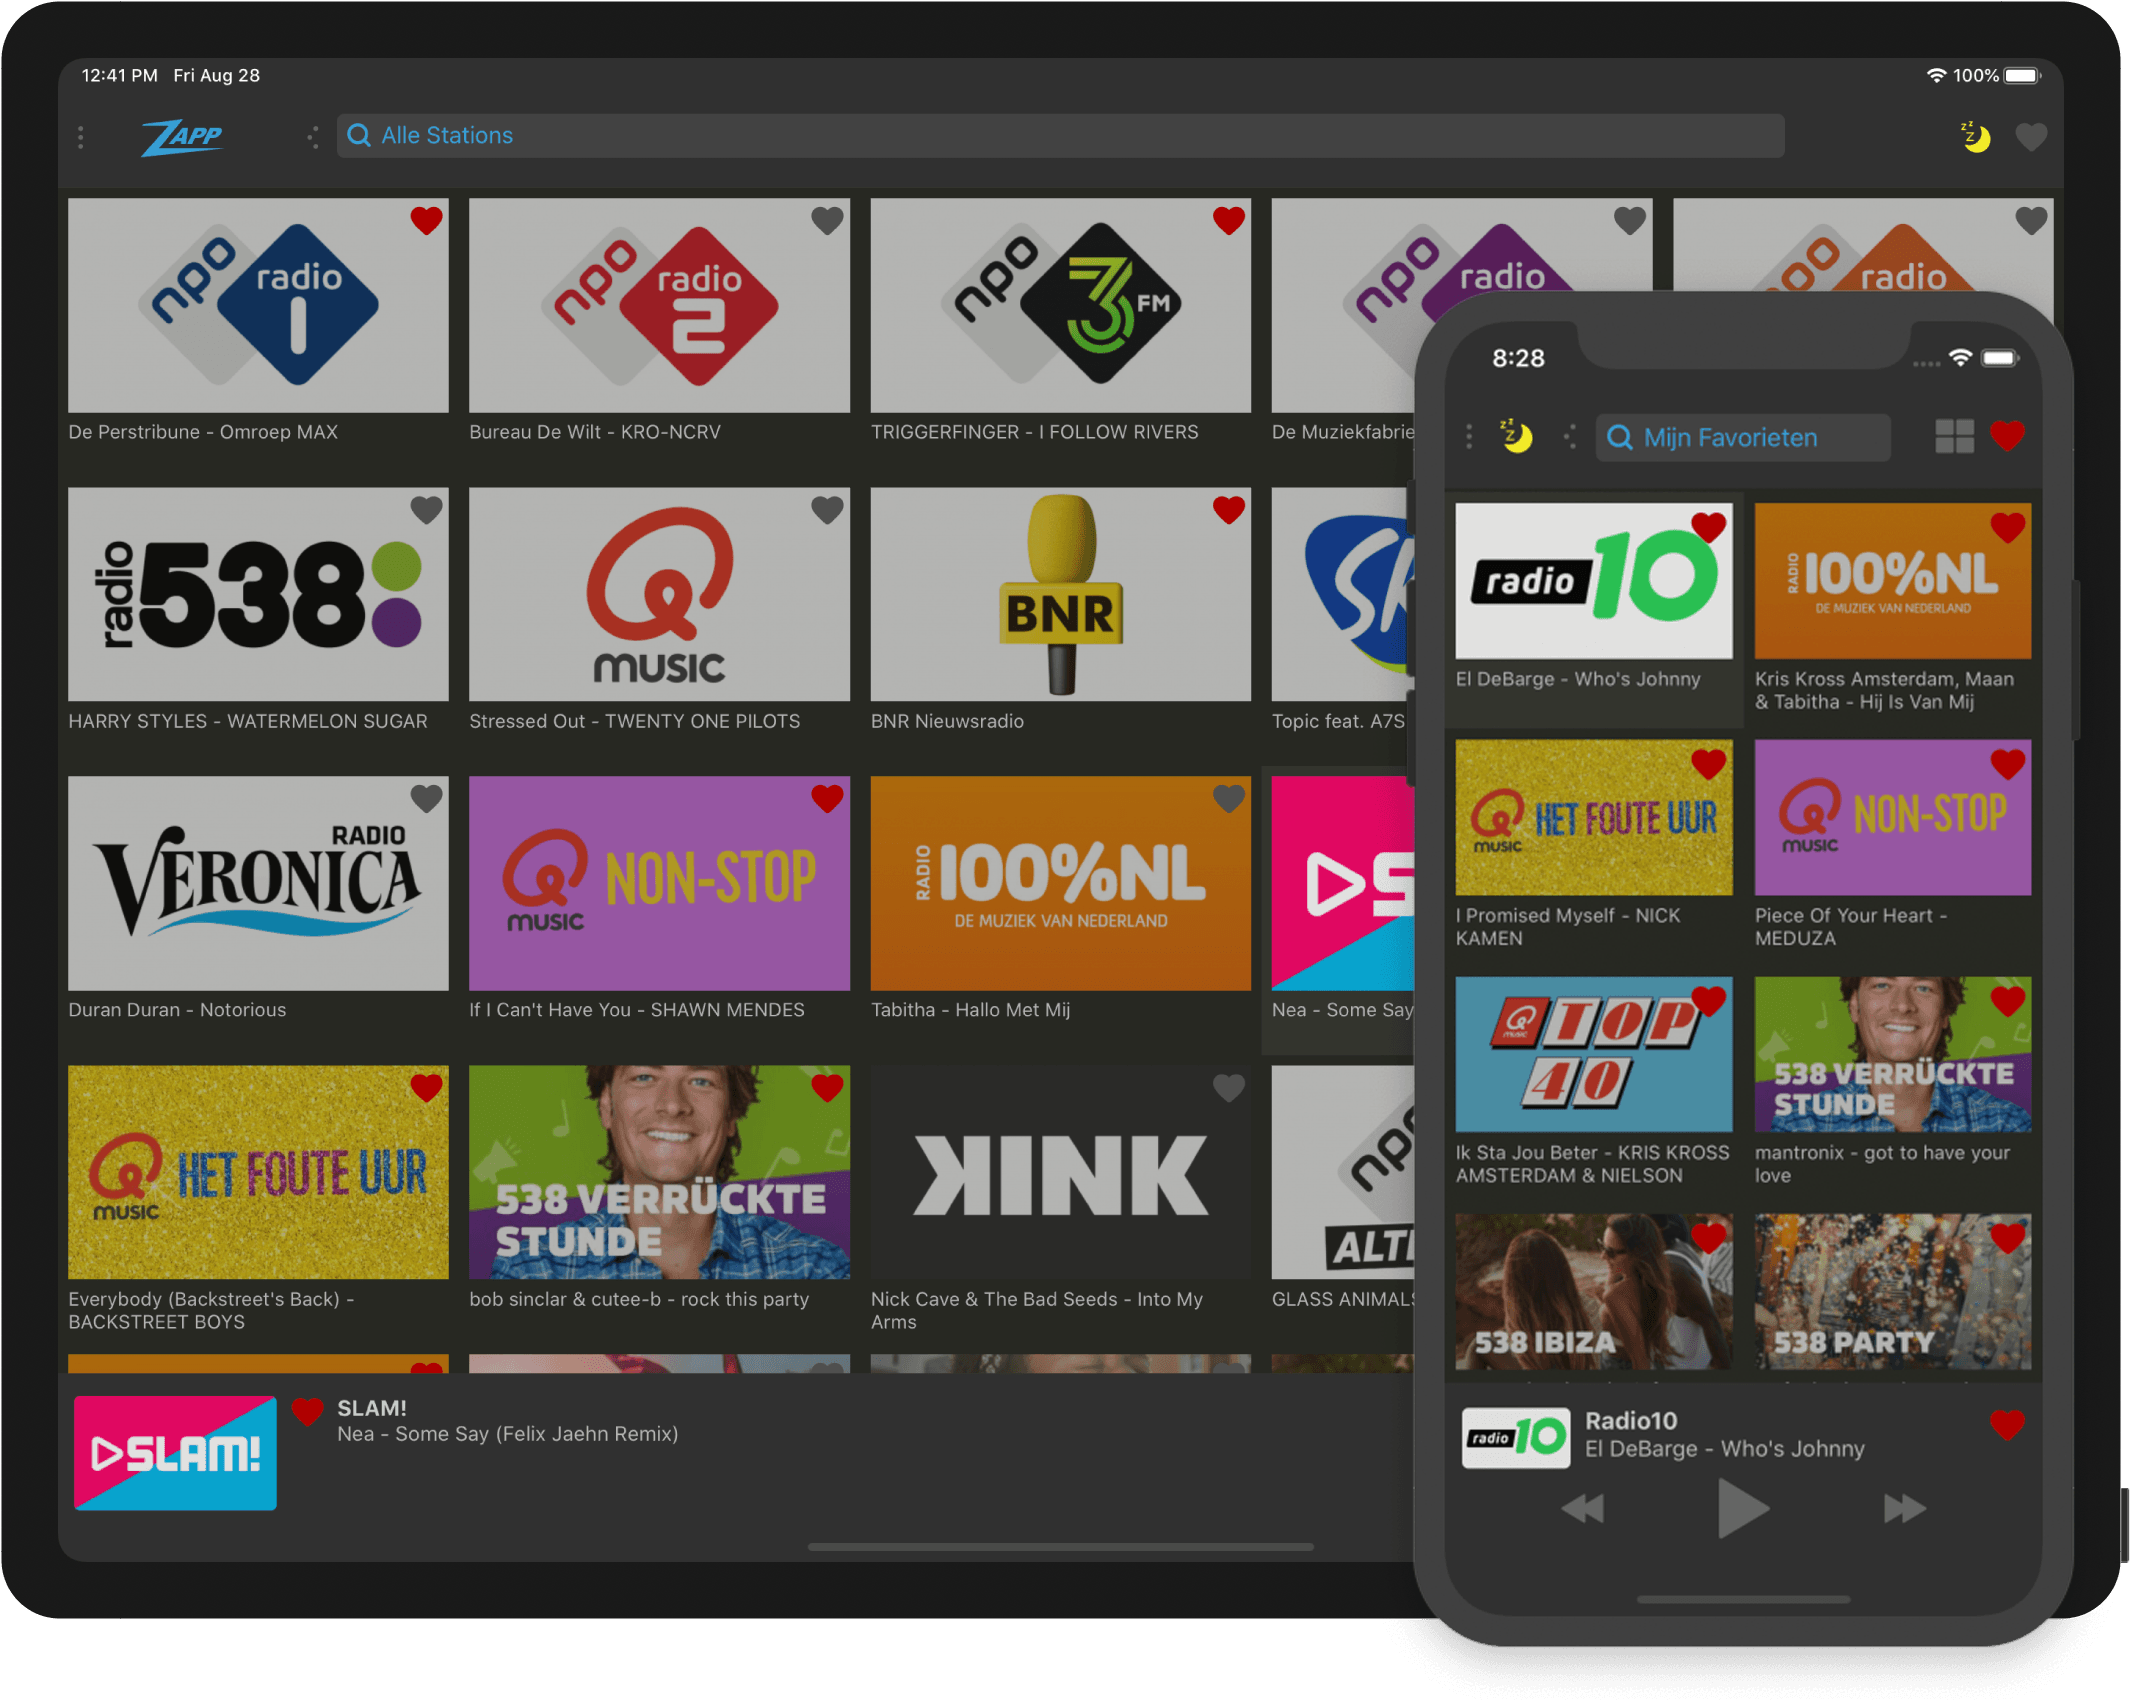Skip to previous station on phone player
Screen dimensions: 2130x1700
click(x=1582, y=1508)
